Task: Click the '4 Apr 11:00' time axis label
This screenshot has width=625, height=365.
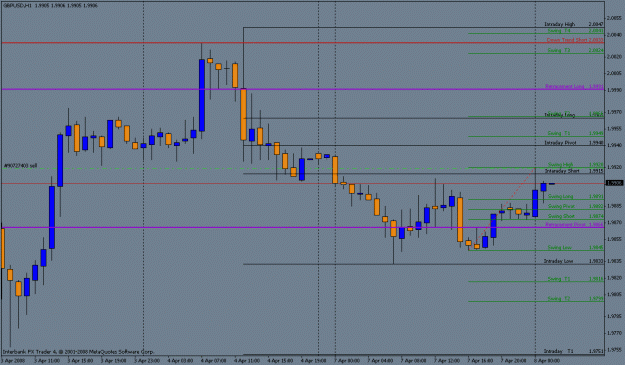Action: click(247, 361)
